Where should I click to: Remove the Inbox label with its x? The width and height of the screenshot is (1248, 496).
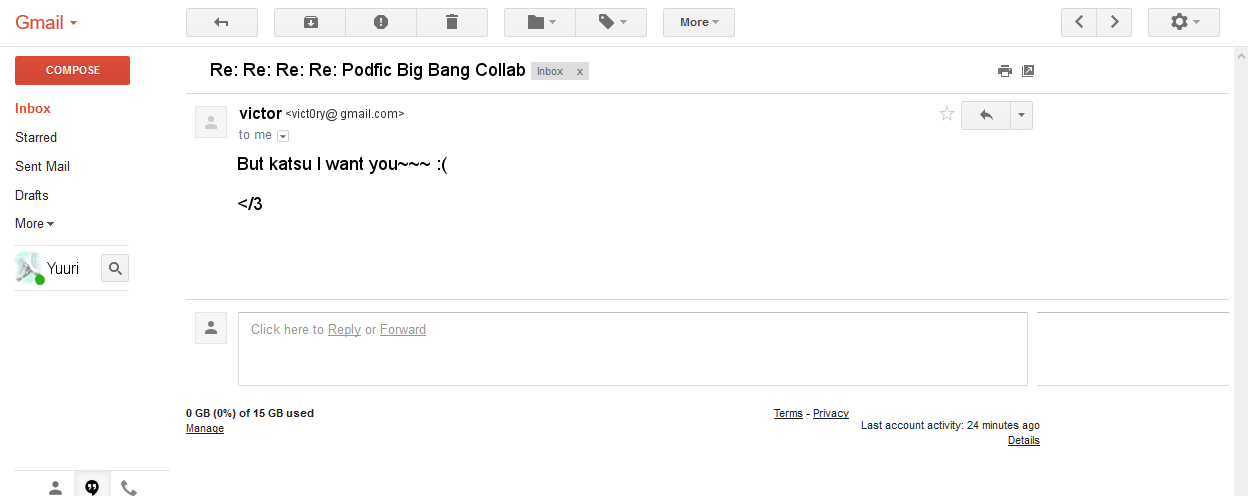[x=580, y=72]
